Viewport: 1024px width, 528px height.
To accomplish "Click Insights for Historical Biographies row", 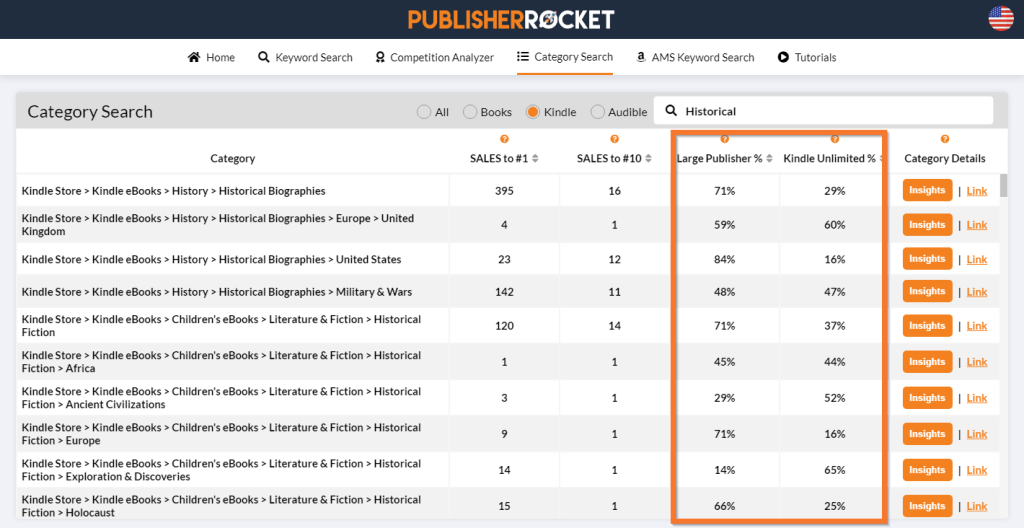I will 927,191.
